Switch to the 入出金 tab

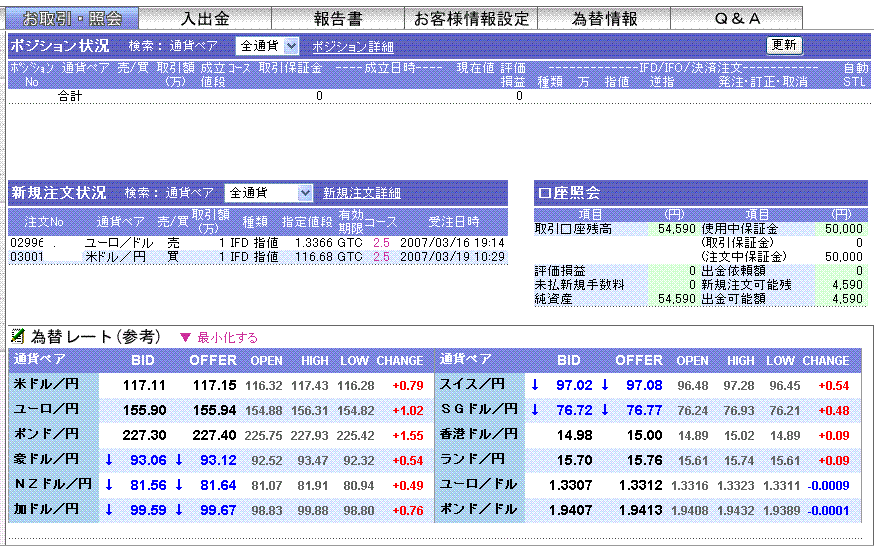pos(205,18)
